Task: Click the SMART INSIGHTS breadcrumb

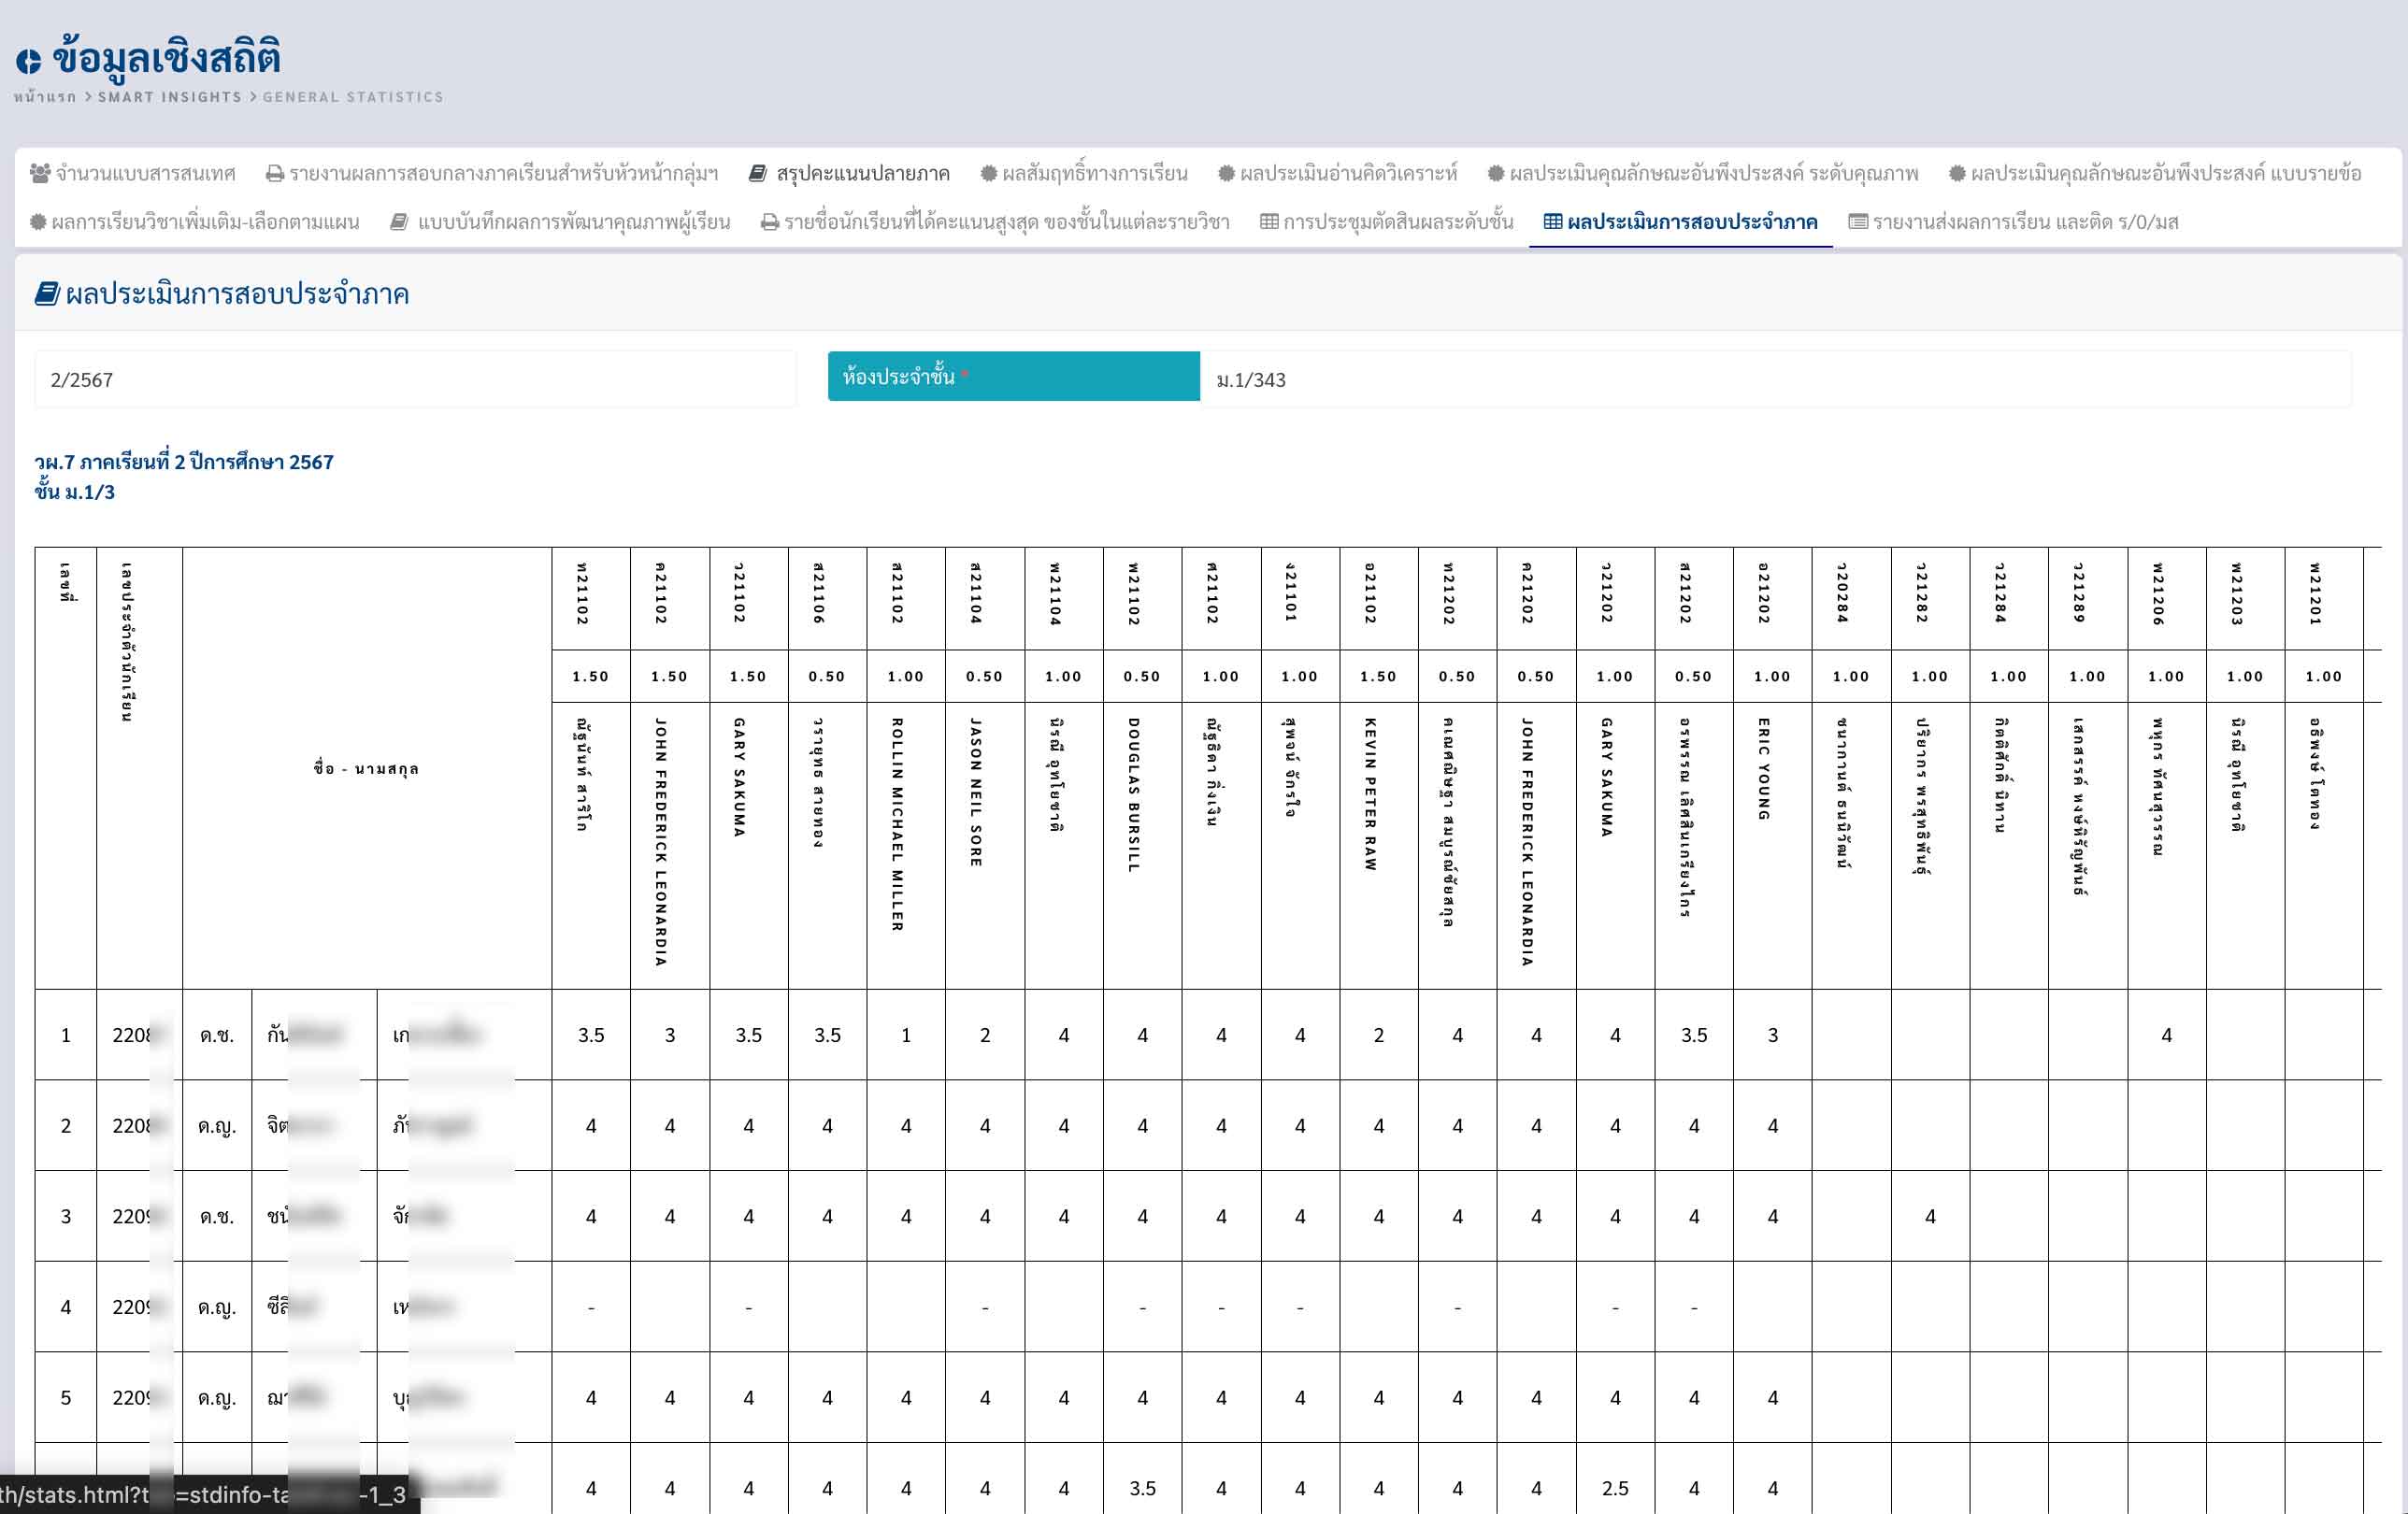Action: pyautogui.click(x=170, y=97)
